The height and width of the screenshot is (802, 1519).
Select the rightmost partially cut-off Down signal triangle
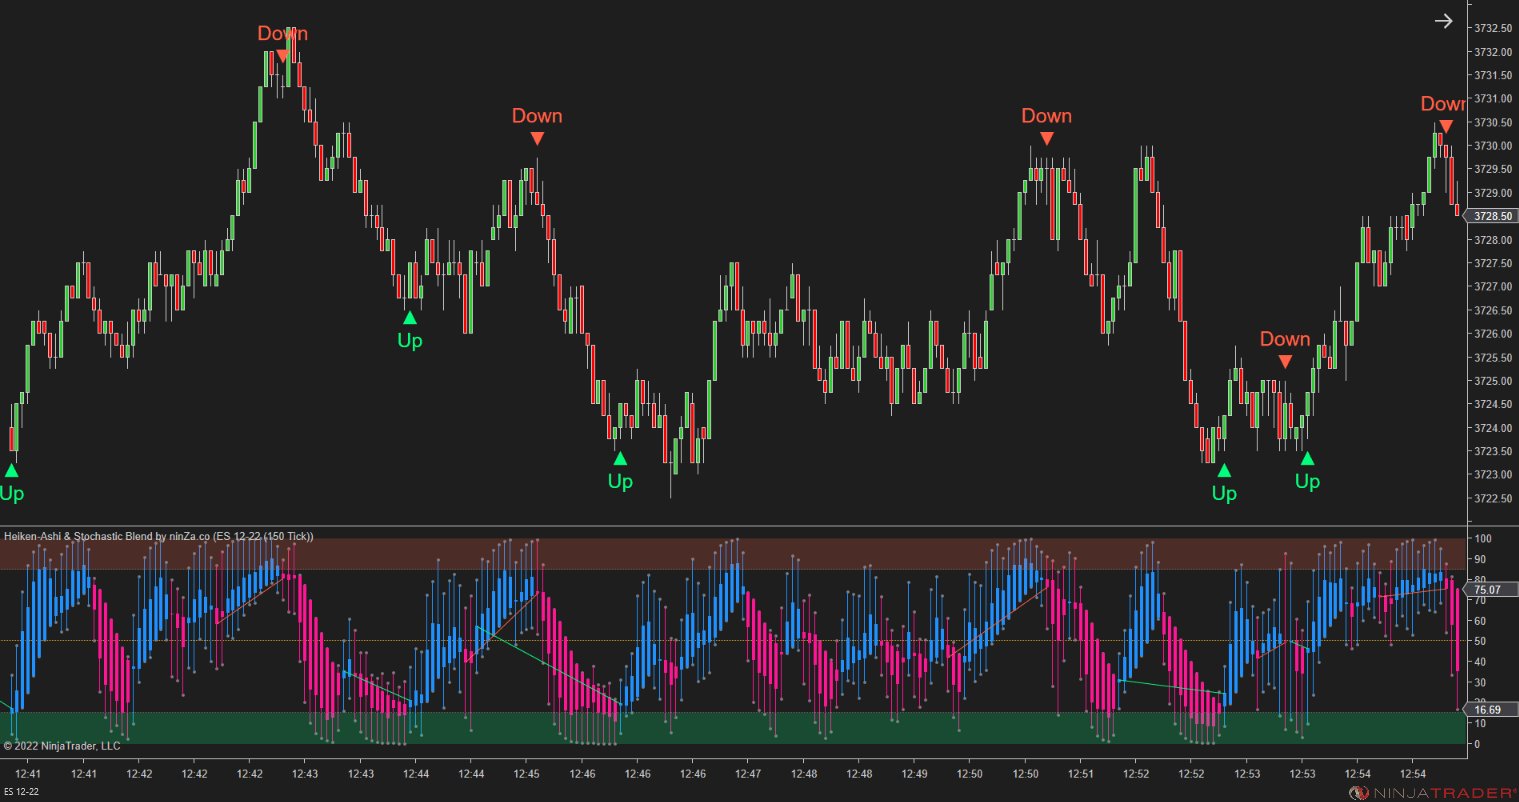point(1446,126)
